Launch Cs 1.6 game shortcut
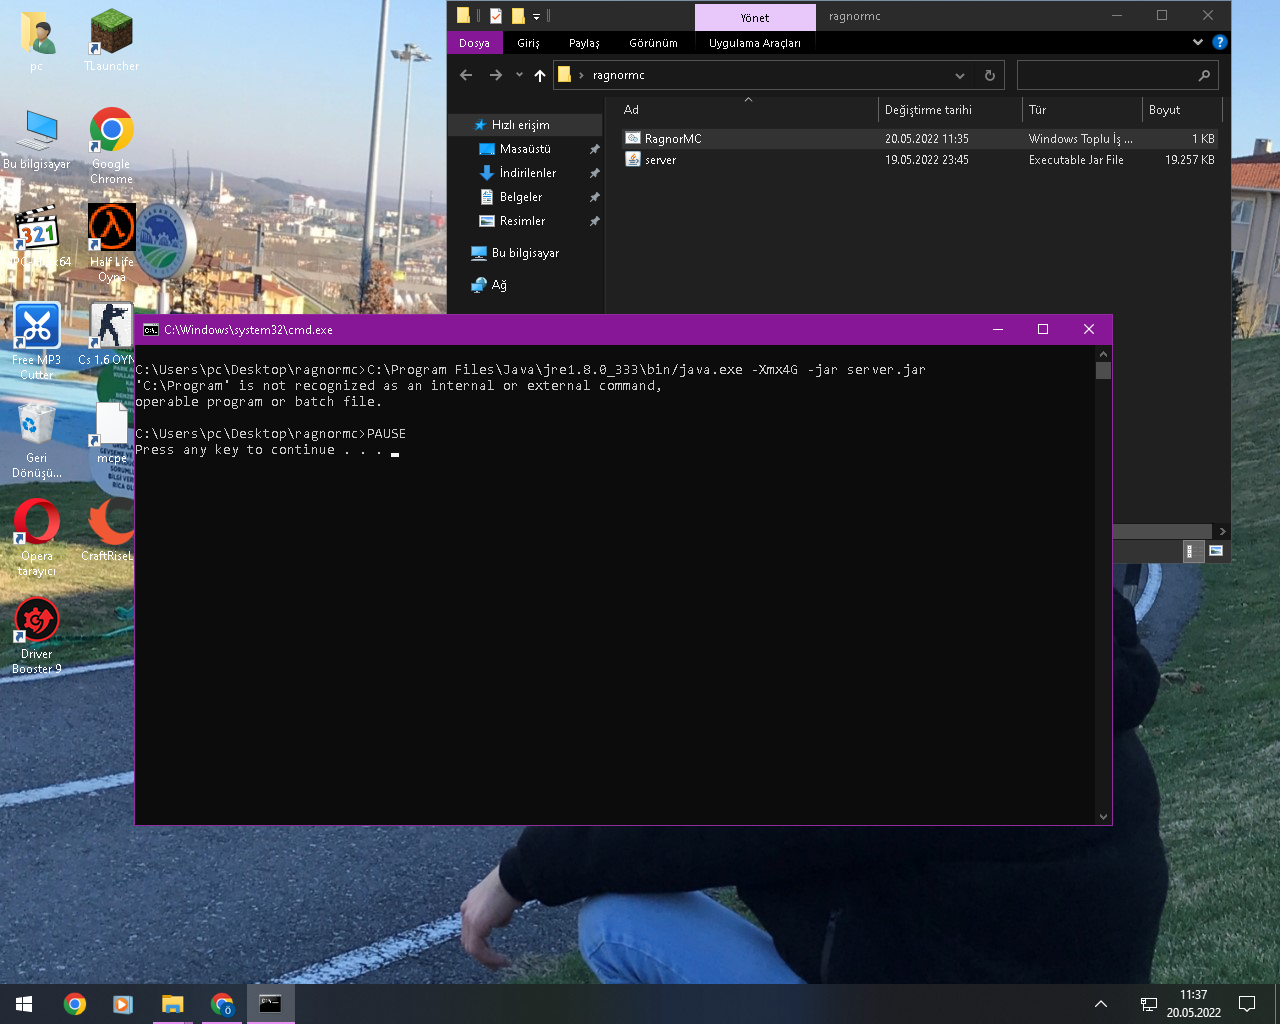This screenshot has width=1280, height=1024. pyautogui.click(x=108, y=335)
